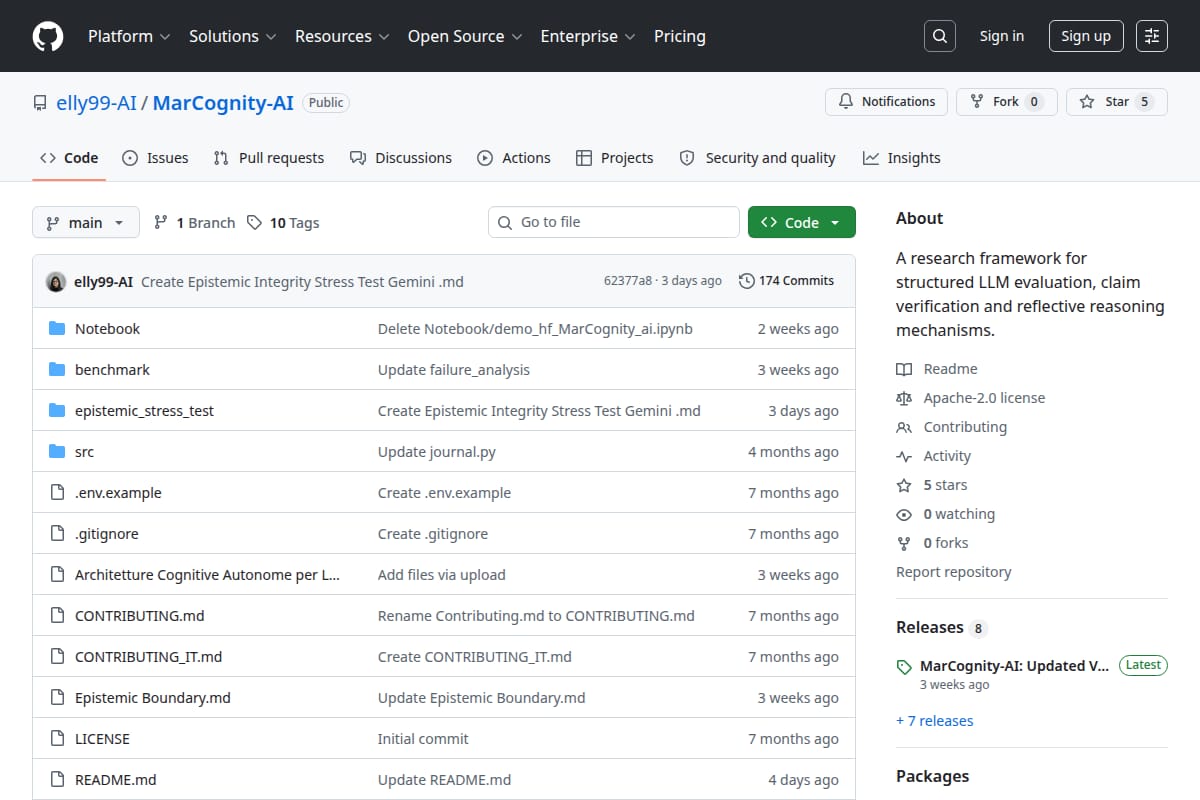Image resolution: width=1200 pixels, height=800 pixels.
Task: Switch to the Insights tab
Action: click(901, 158)
